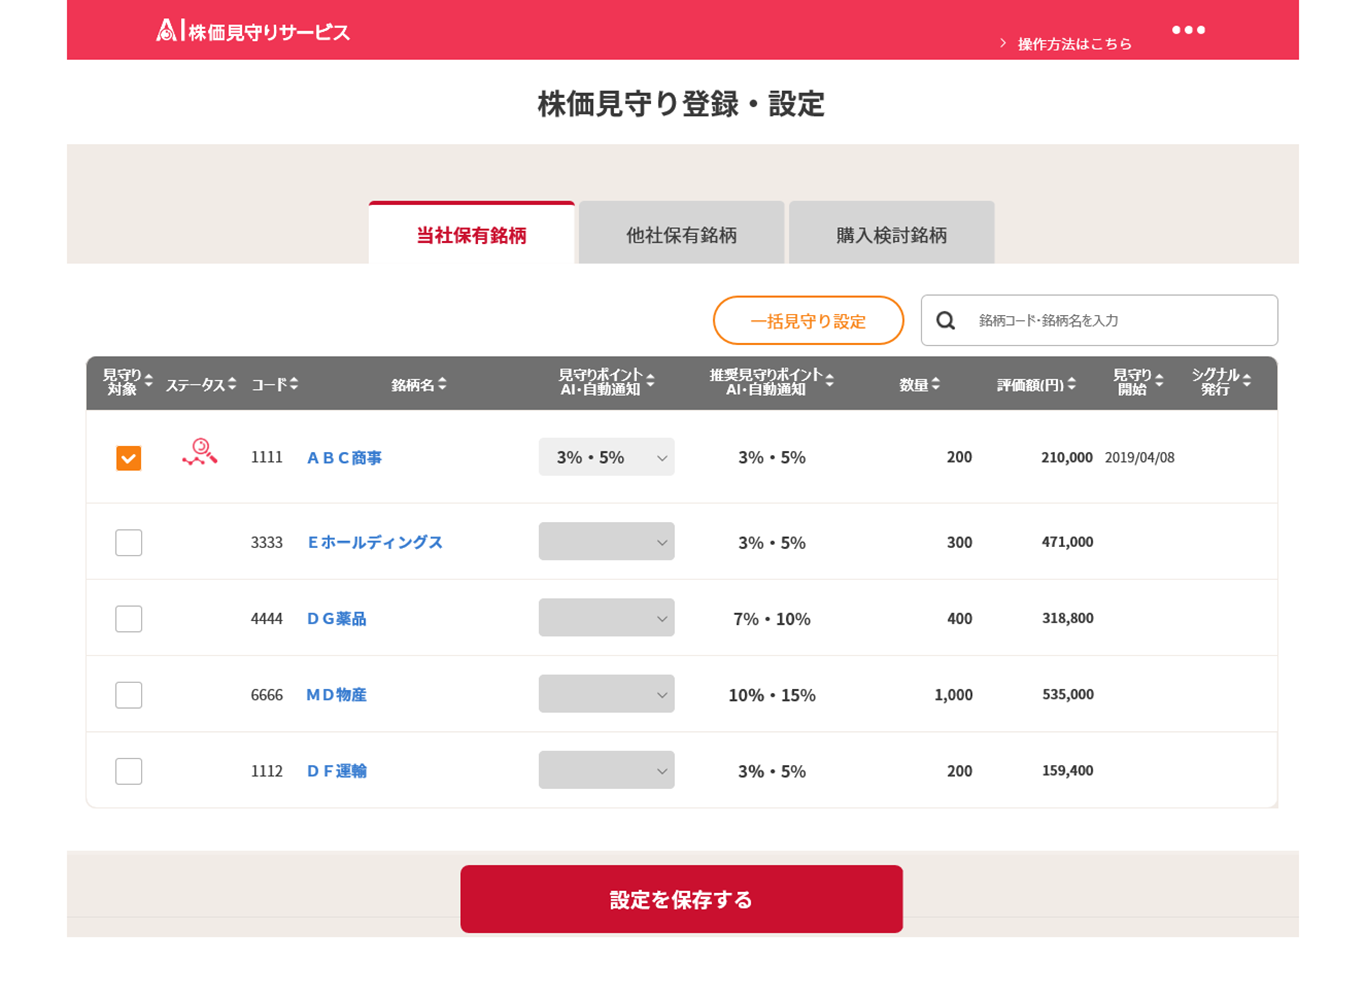
Task: Open the watch point dropdown for DG薬品
Action: [606, 618]
